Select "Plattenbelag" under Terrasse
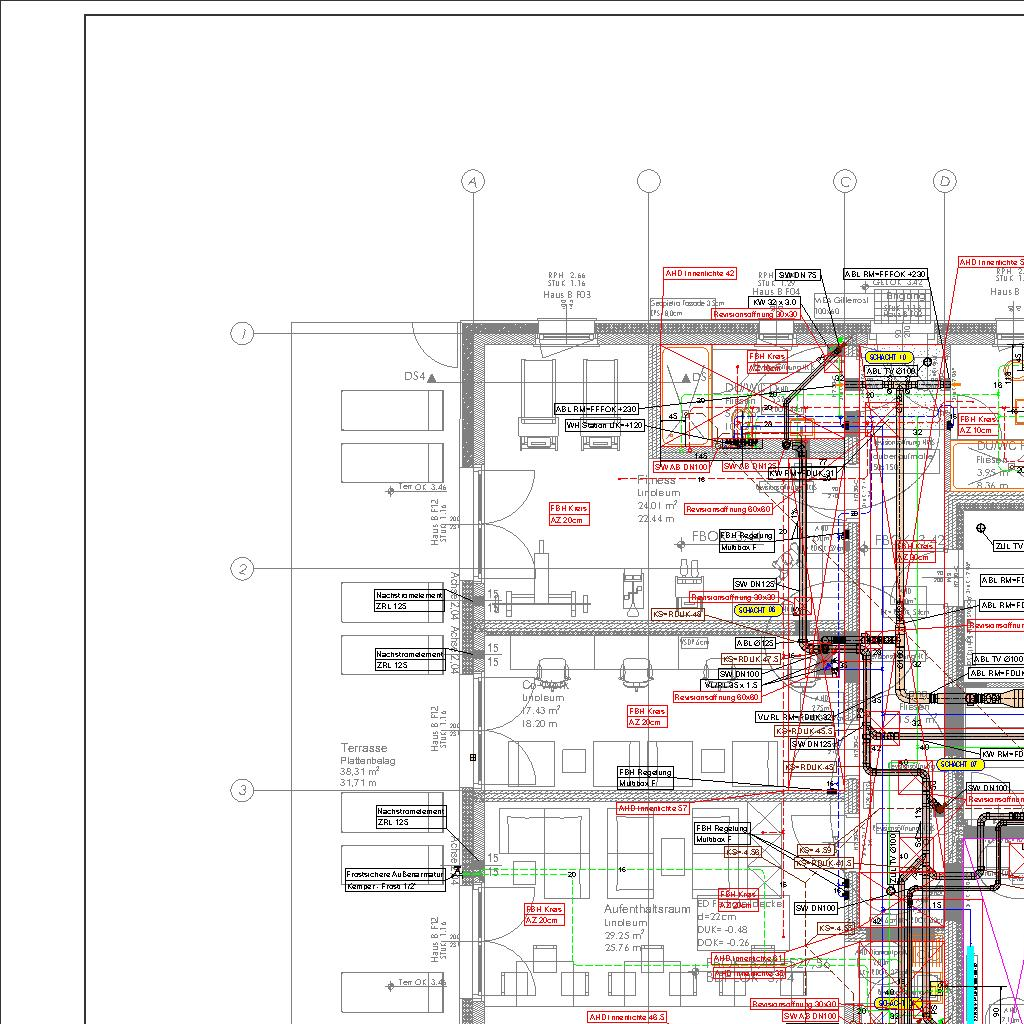Screen dimensions: 1024x1024 point(368,761)
